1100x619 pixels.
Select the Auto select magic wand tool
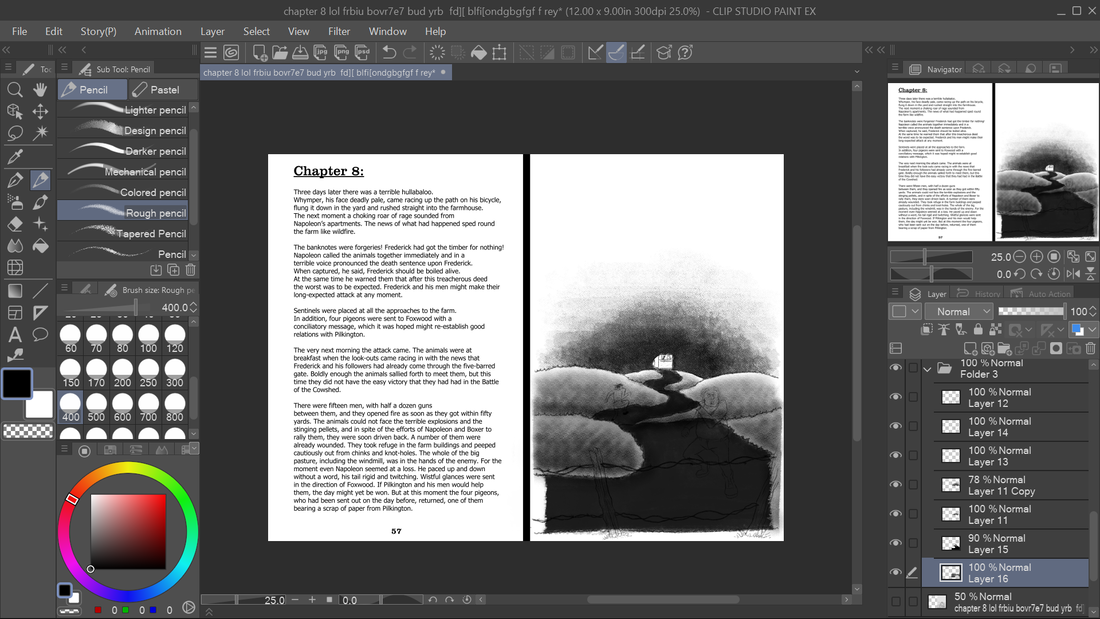[x=41, y=133]
